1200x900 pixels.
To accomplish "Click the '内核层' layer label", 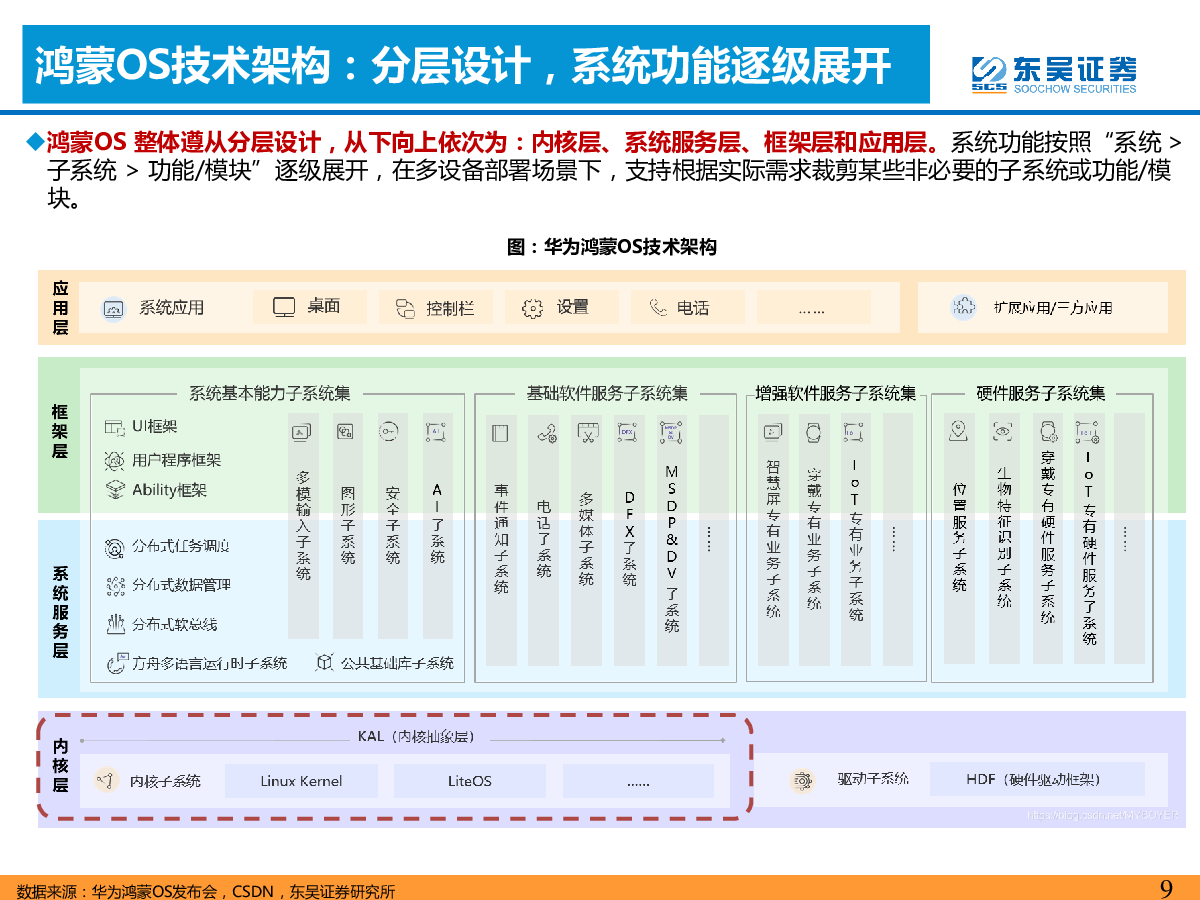I will pyautogui.click(x=60, y=764).
